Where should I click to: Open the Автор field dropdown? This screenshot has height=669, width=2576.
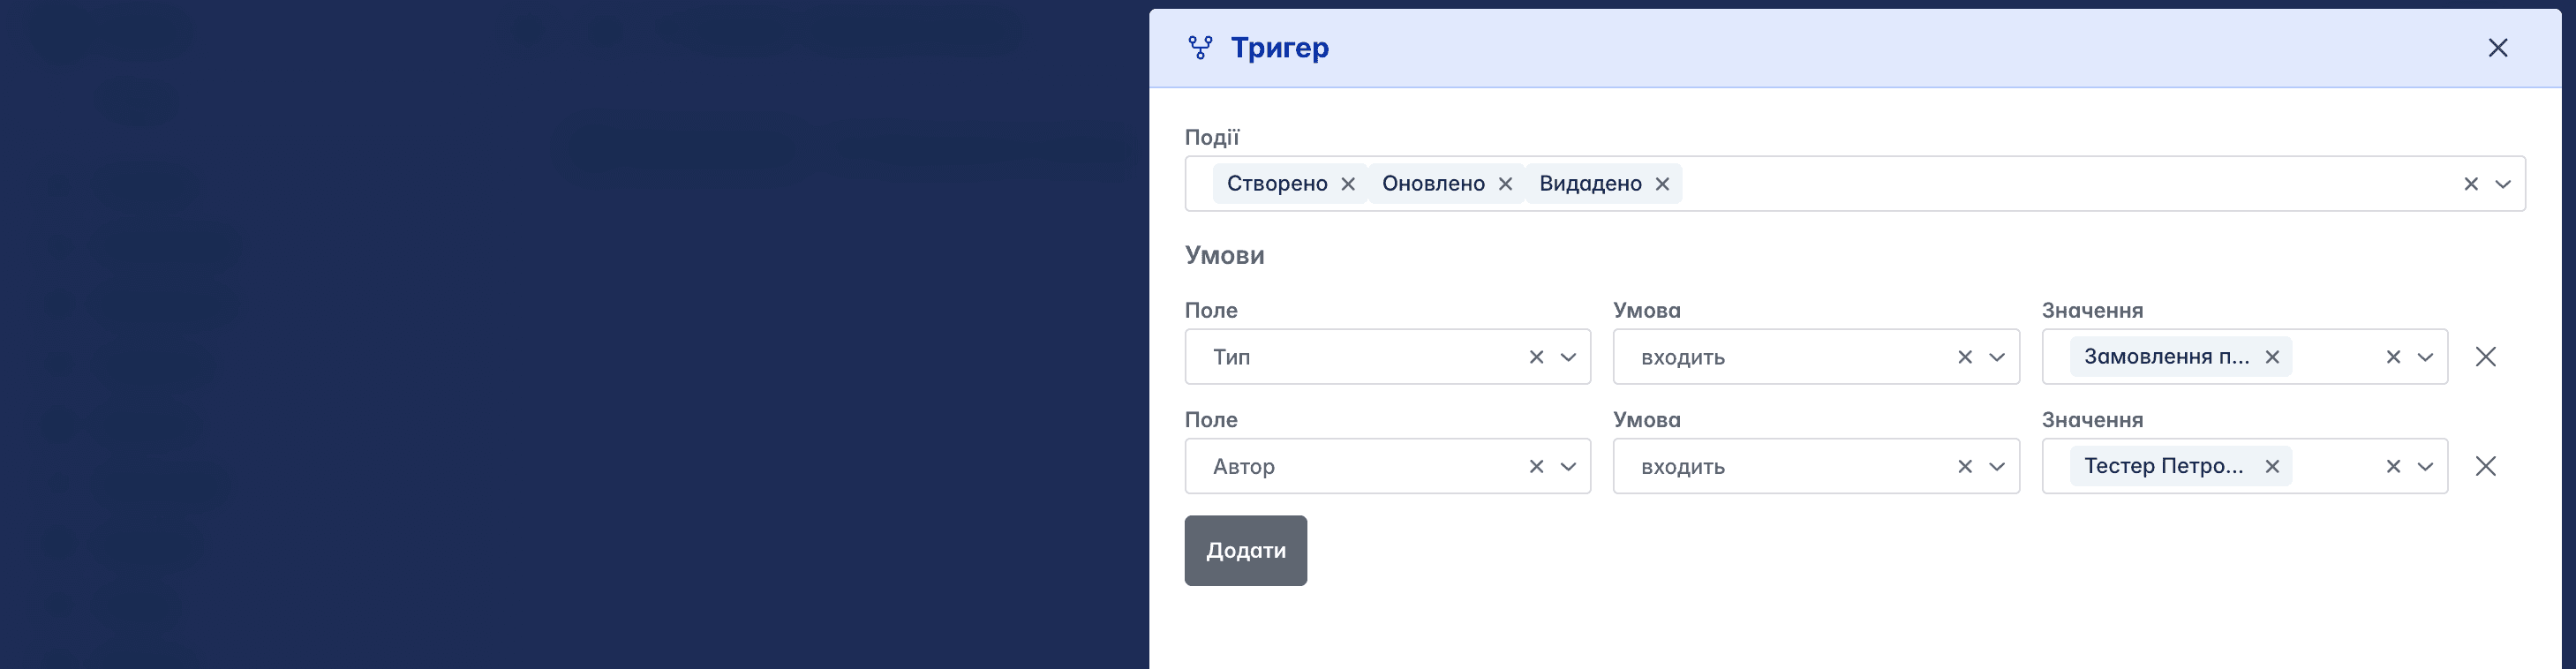coord(1569,466)
